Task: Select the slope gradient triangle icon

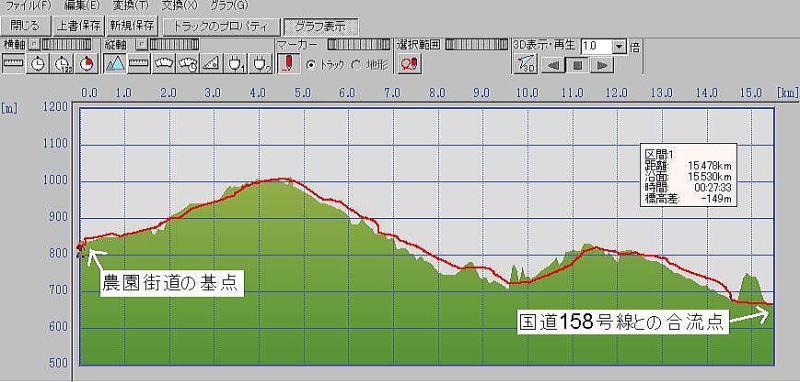Action: [212, 64]
